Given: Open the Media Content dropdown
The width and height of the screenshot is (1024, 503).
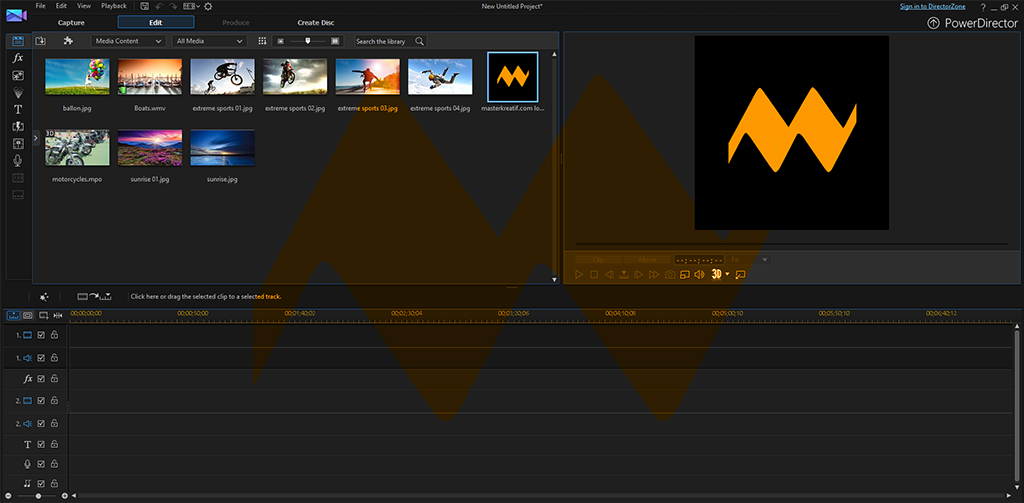Looking at the screenshot, I should pos(128,41).
